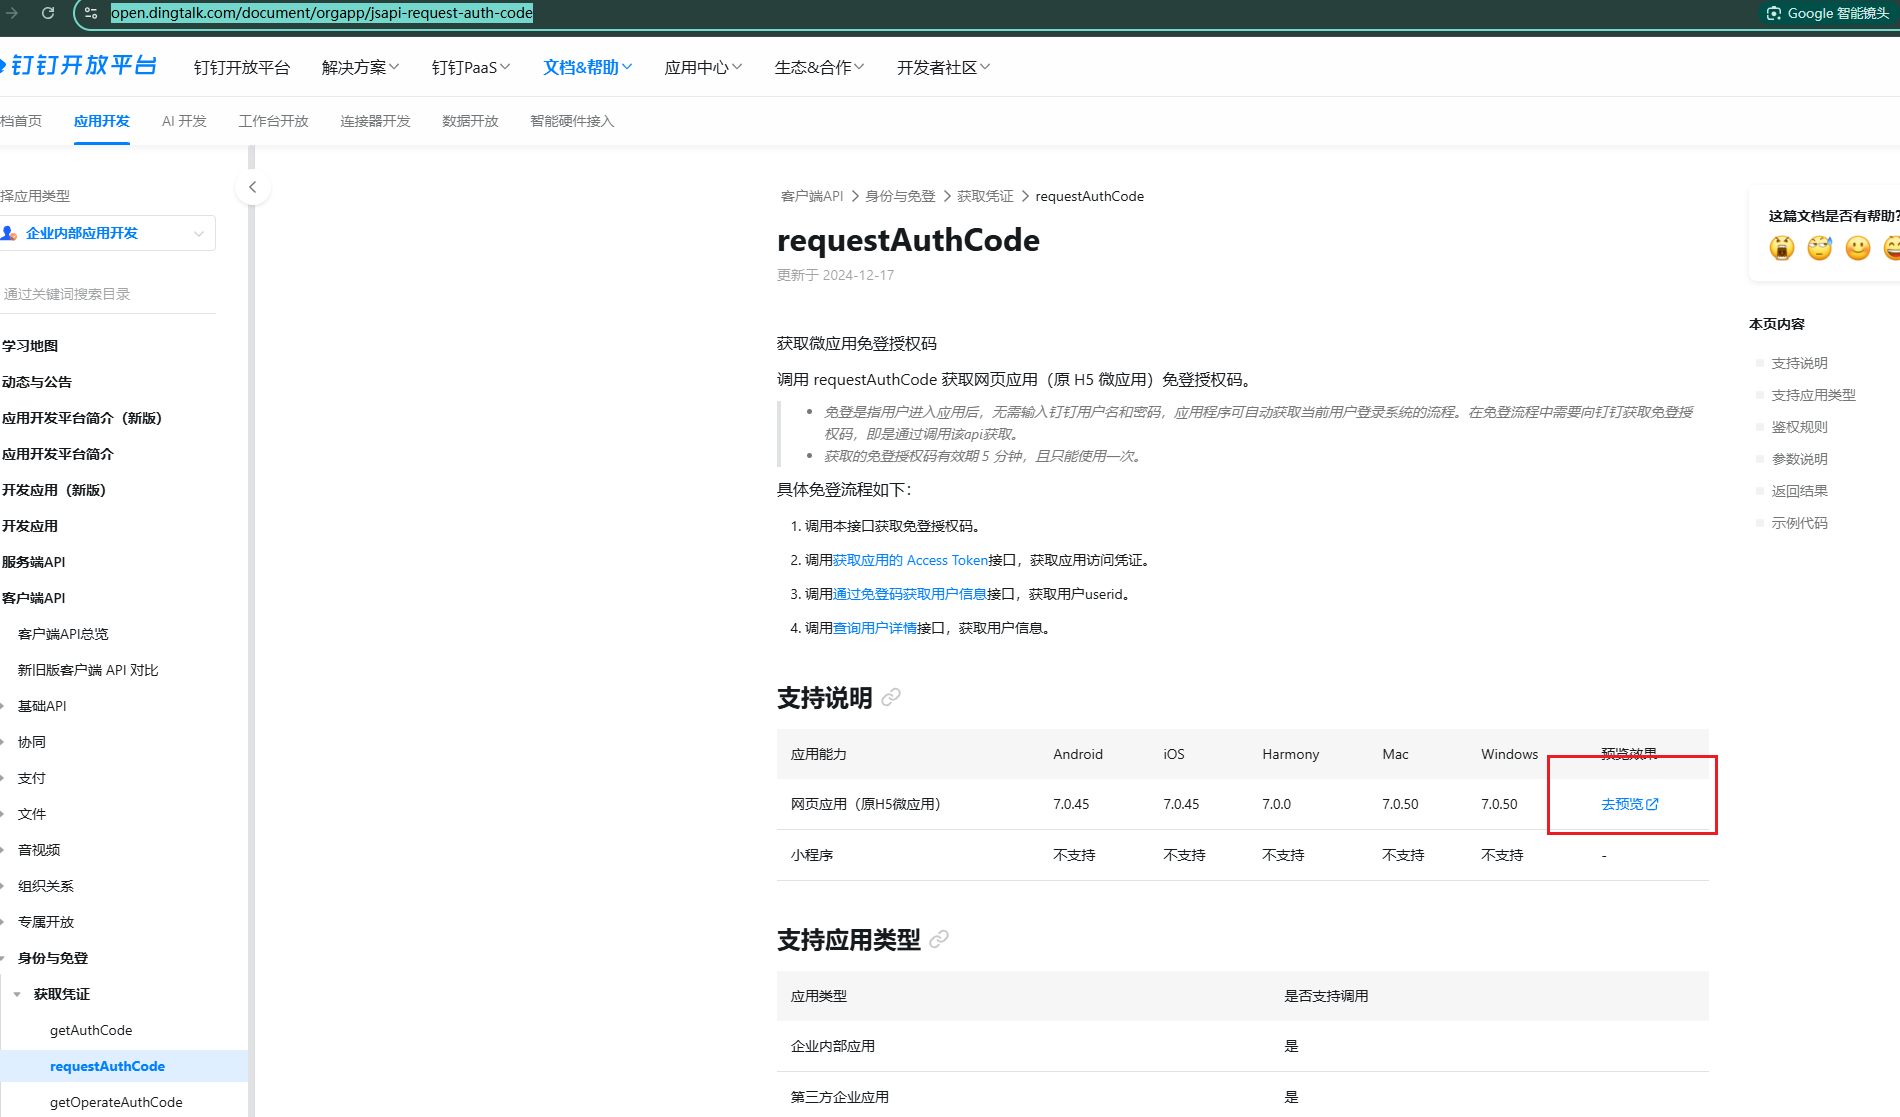Open the 应用中心 dropdown menu
Image resolution: width=1900 pixels, height=1117 pixels.
pyautogui.click(x=703, y=67)
